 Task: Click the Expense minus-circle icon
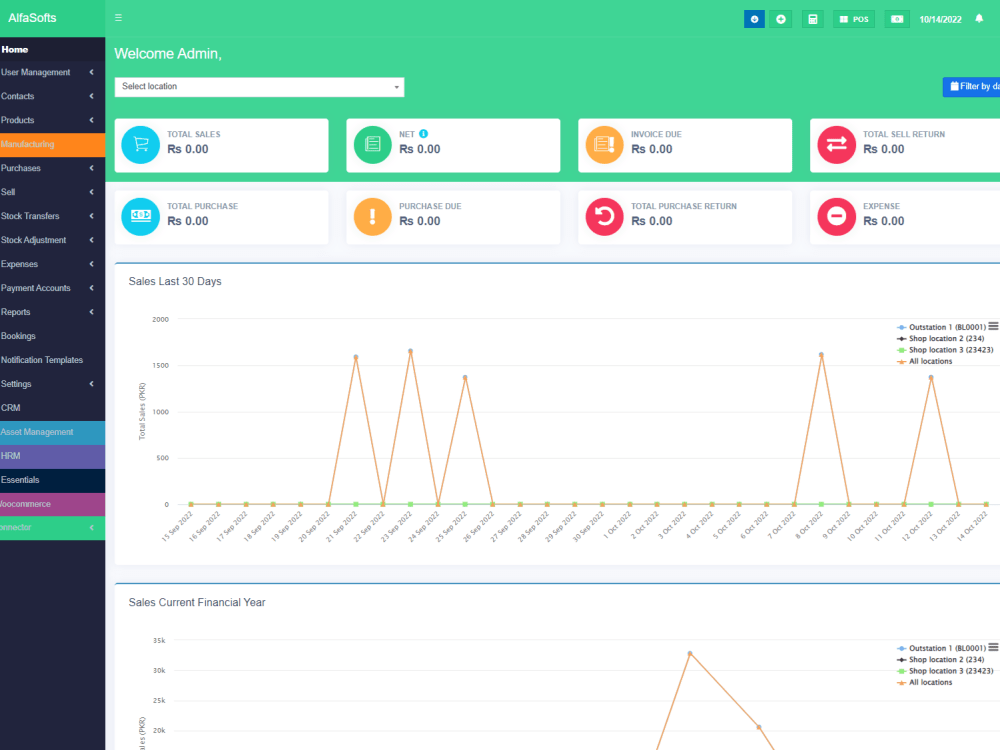(x=836, y=217)
